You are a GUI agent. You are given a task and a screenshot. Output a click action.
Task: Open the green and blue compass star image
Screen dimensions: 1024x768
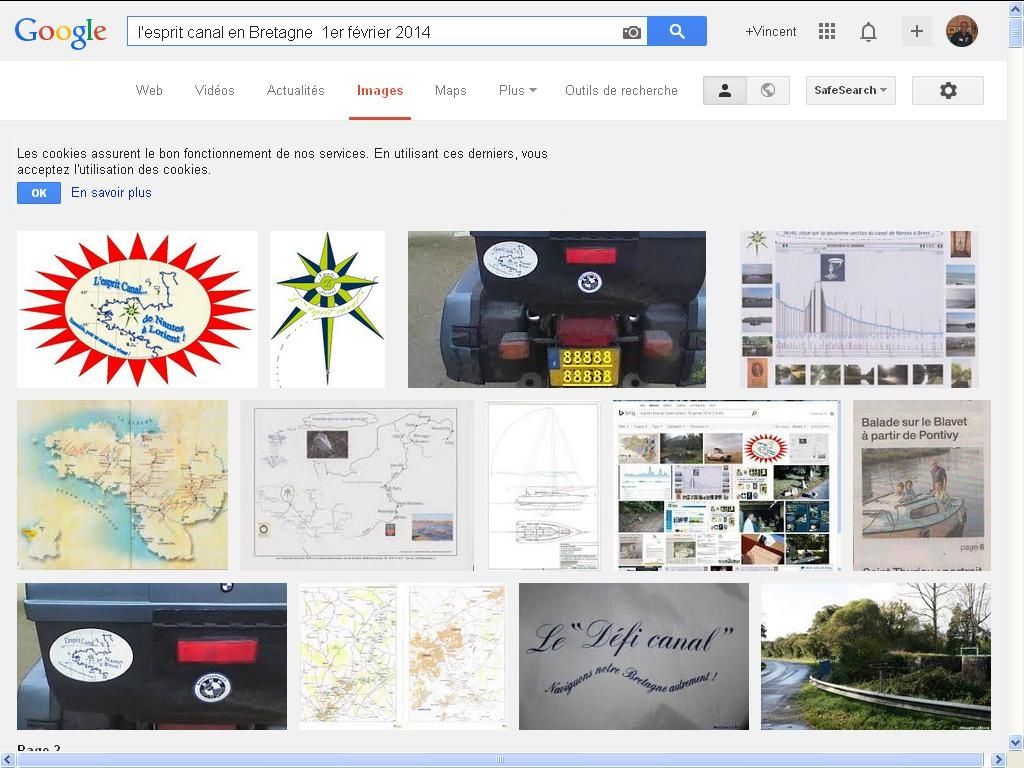[x=327, y=309]
